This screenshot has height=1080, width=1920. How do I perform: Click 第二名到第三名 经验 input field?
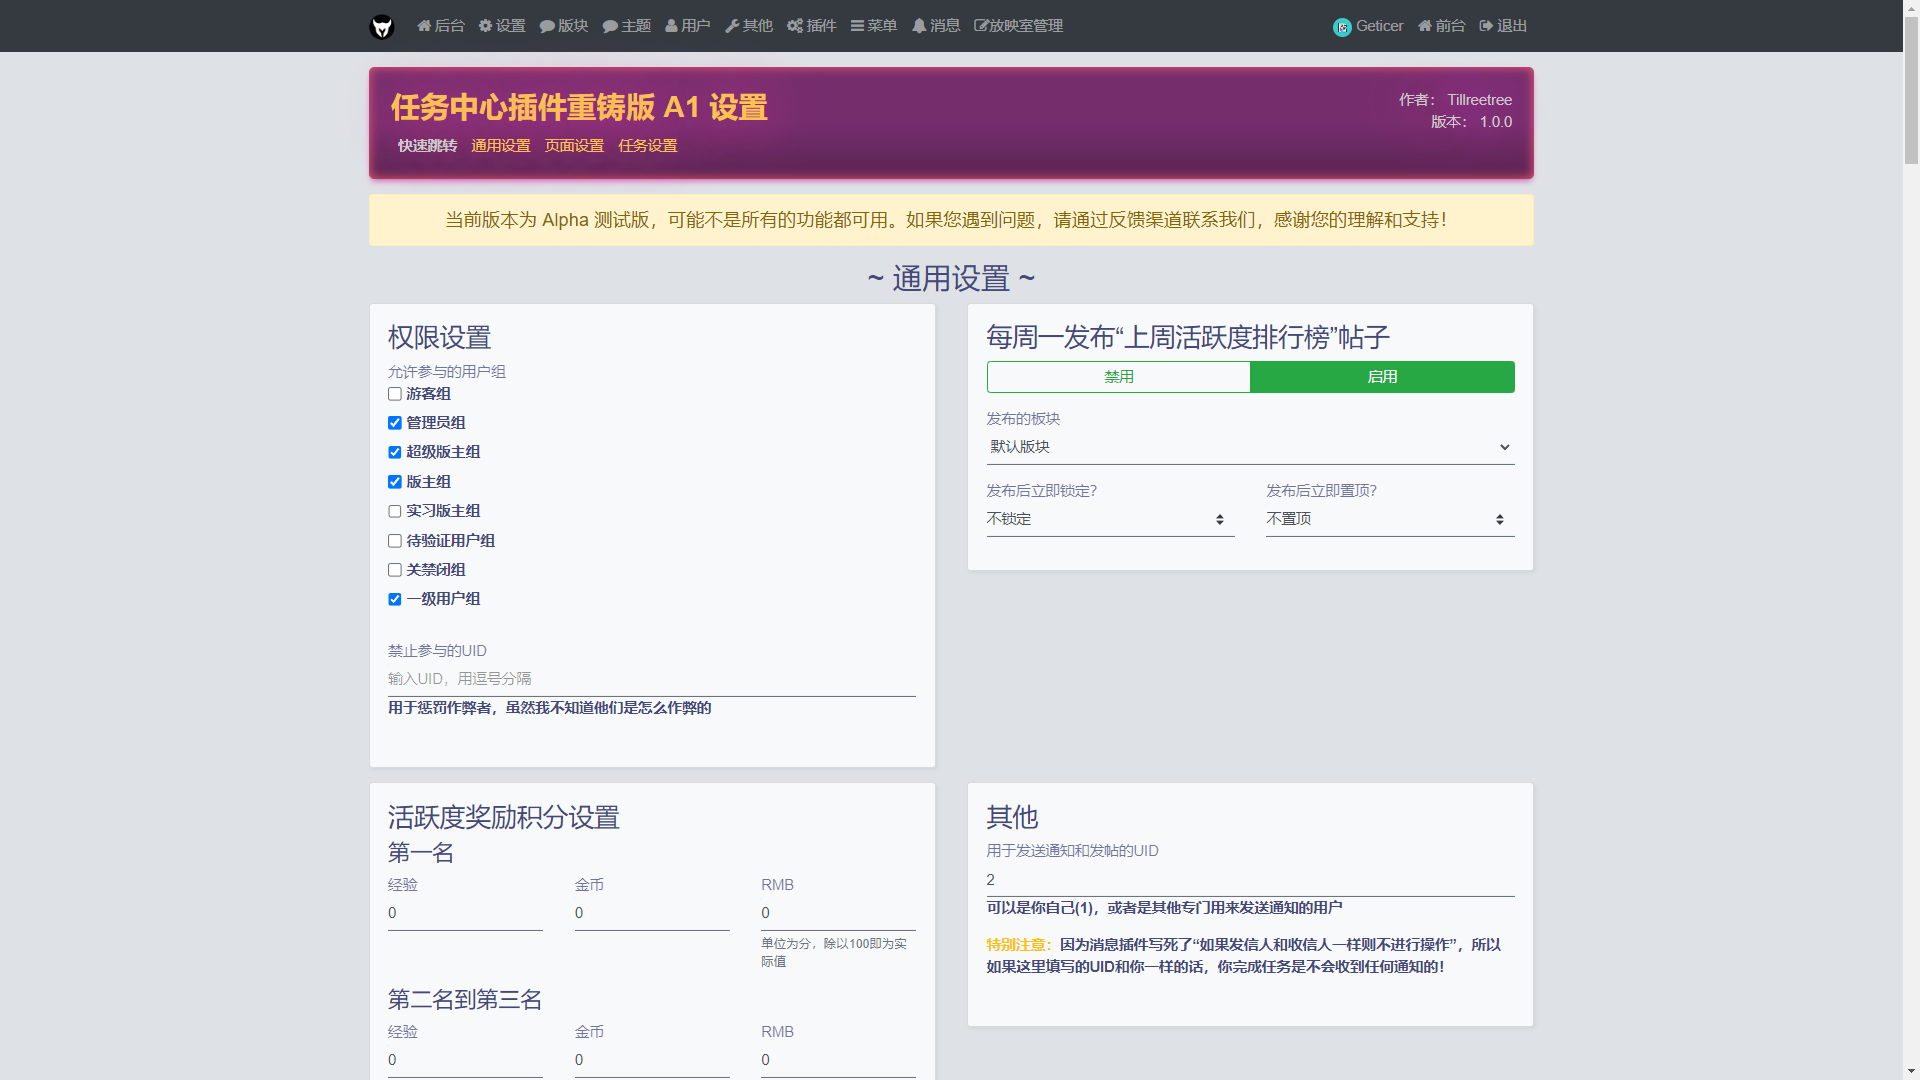coord(465,1060)
